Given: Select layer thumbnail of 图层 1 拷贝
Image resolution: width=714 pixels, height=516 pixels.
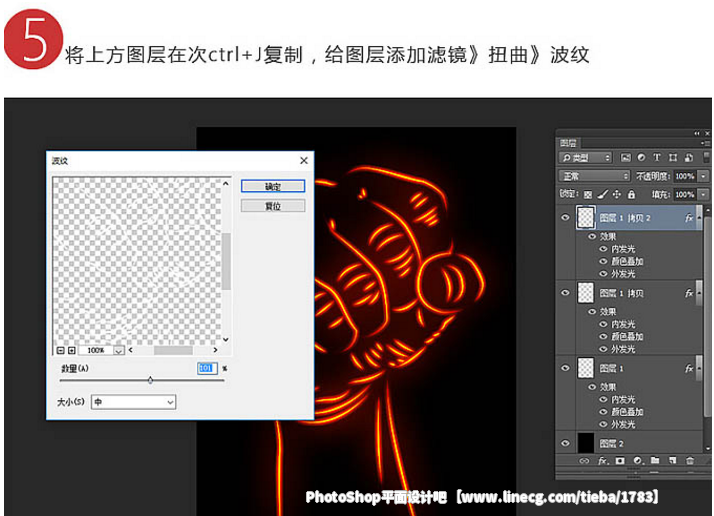Looking at the screenshot, I should (586, 293).
